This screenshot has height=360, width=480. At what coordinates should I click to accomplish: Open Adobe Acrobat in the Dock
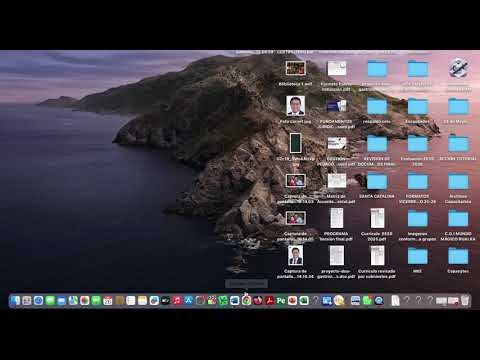[269, 301]
